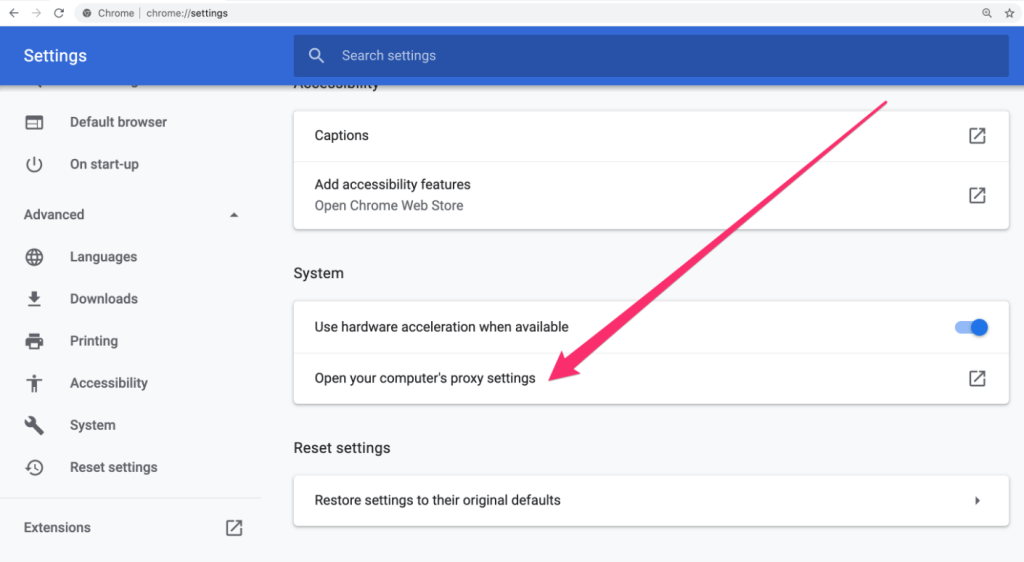The image size is (1024, 562).
Task: Click the bookmark star icon
Action: 1010,13
